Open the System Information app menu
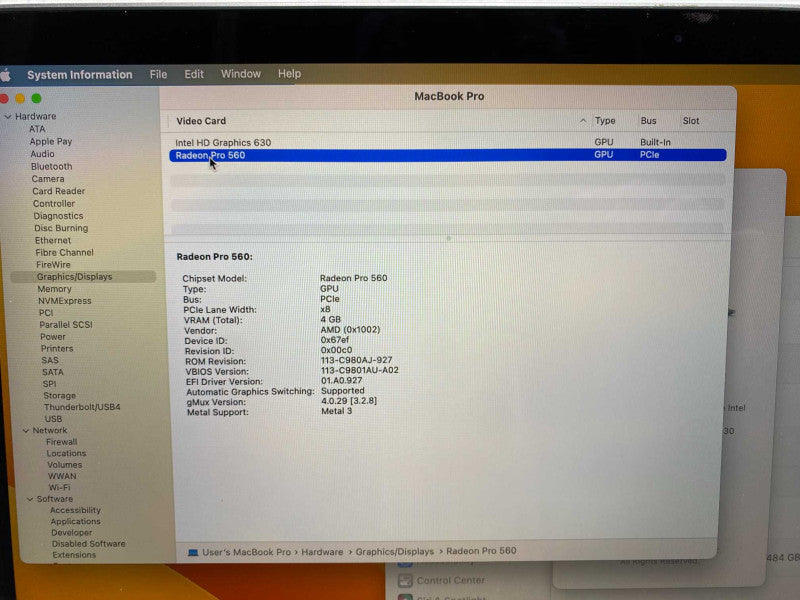 tap(80, 74)
